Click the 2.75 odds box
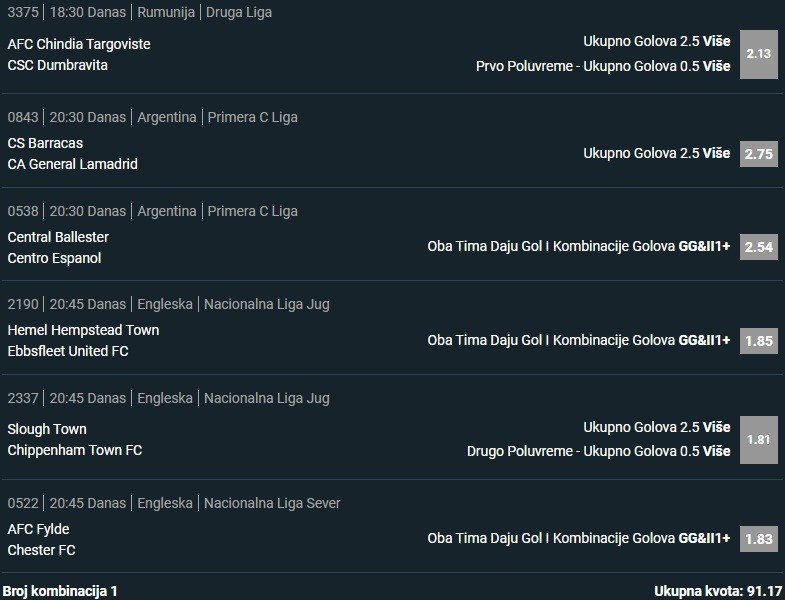This screenshot has height=600, width=785. tap(759, 154)
